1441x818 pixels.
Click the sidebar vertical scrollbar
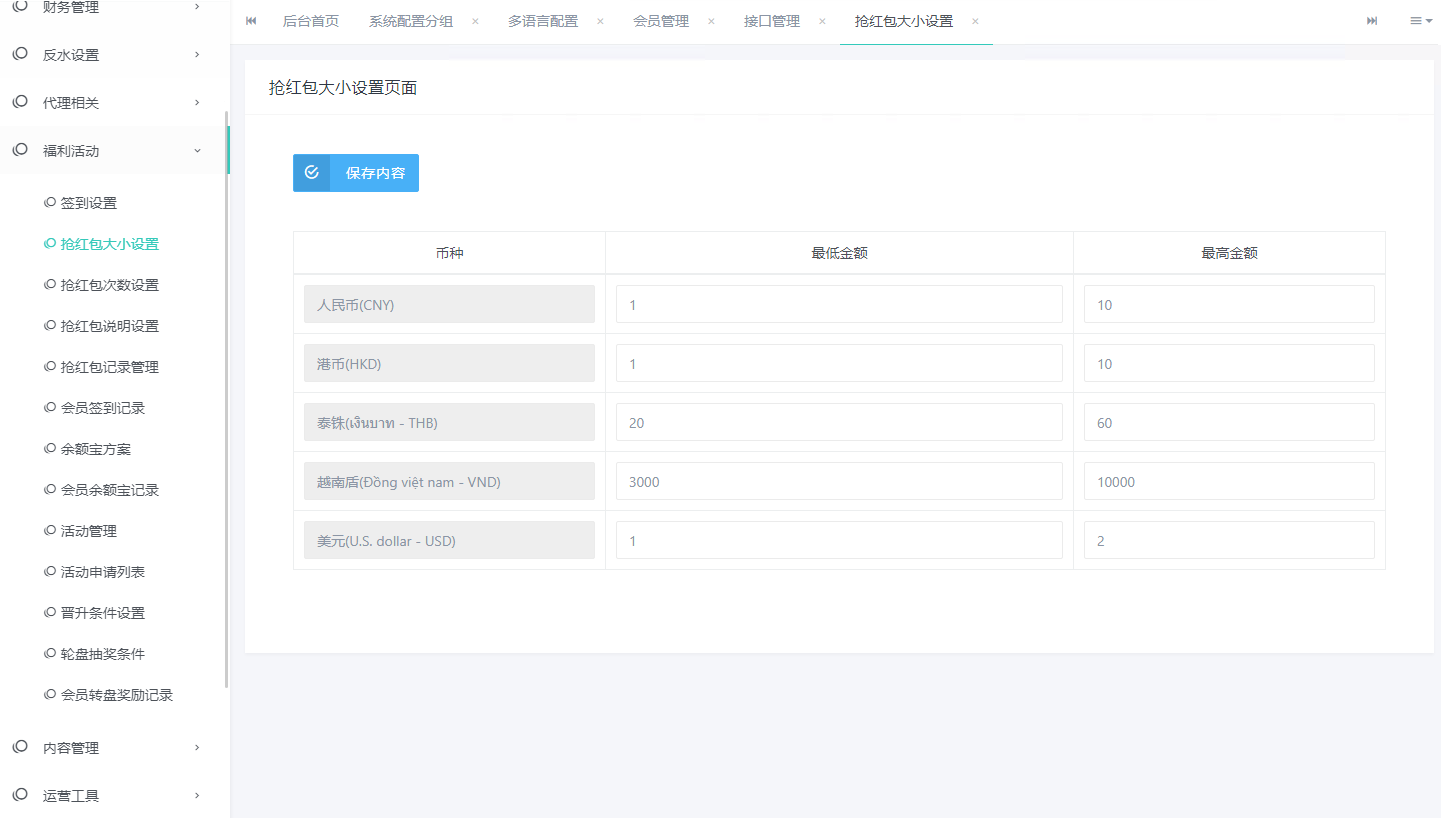[227, 400]
